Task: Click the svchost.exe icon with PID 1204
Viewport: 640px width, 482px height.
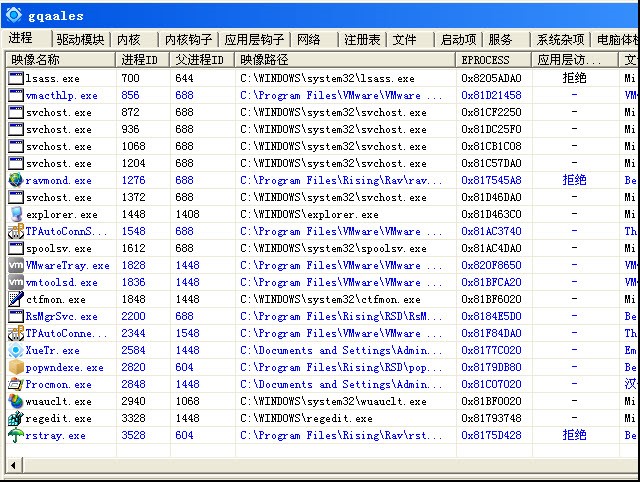Action: coord(16,163)
